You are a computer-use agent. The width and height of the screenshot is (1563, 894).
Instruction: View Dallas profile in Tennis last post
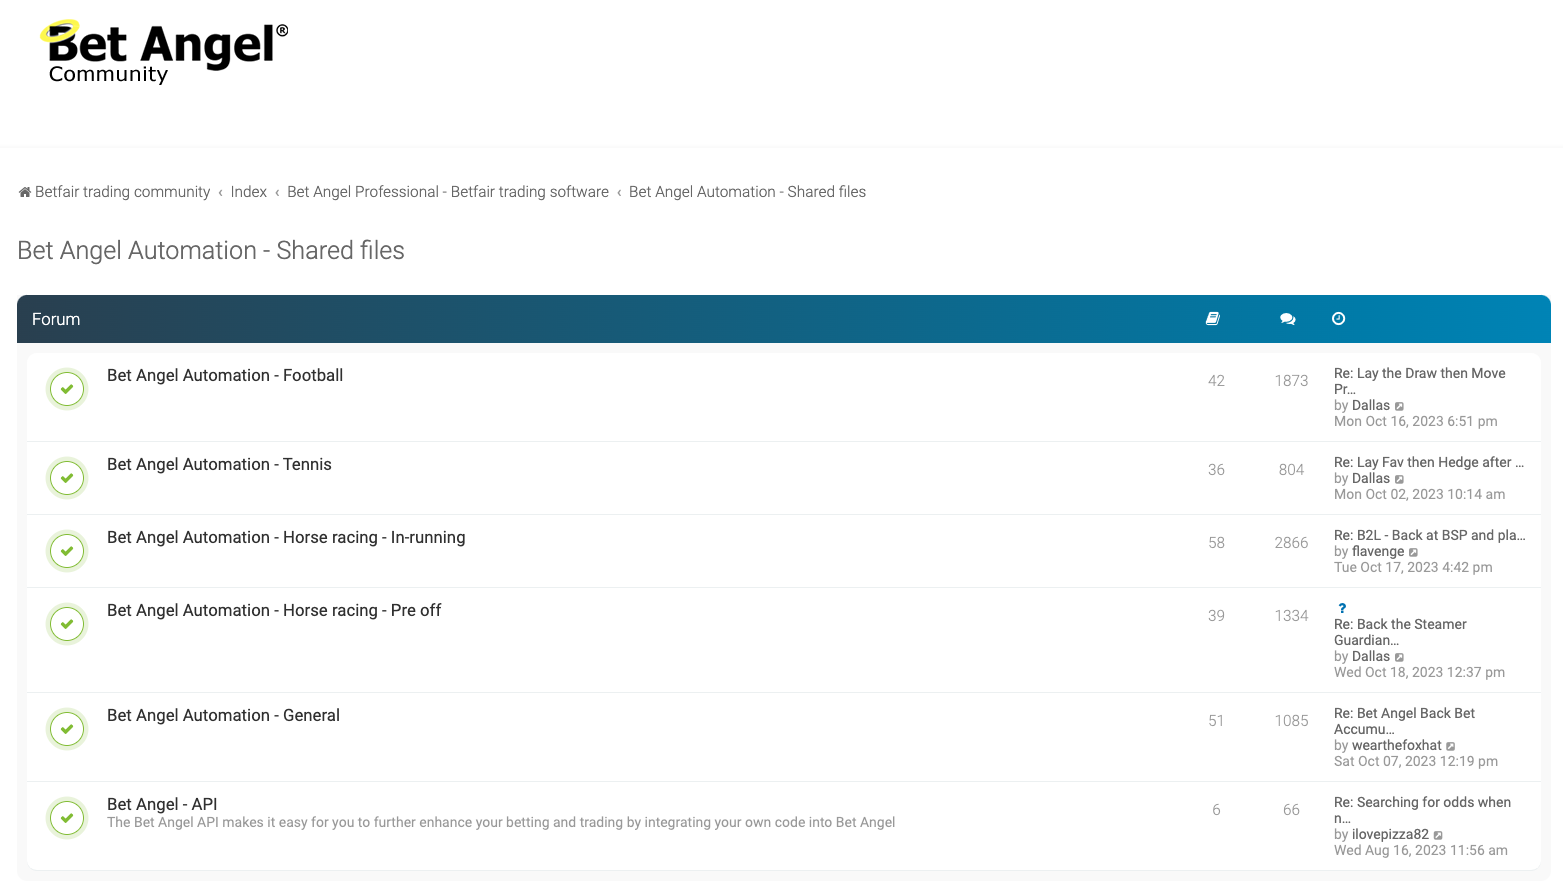pos(1370,479)
